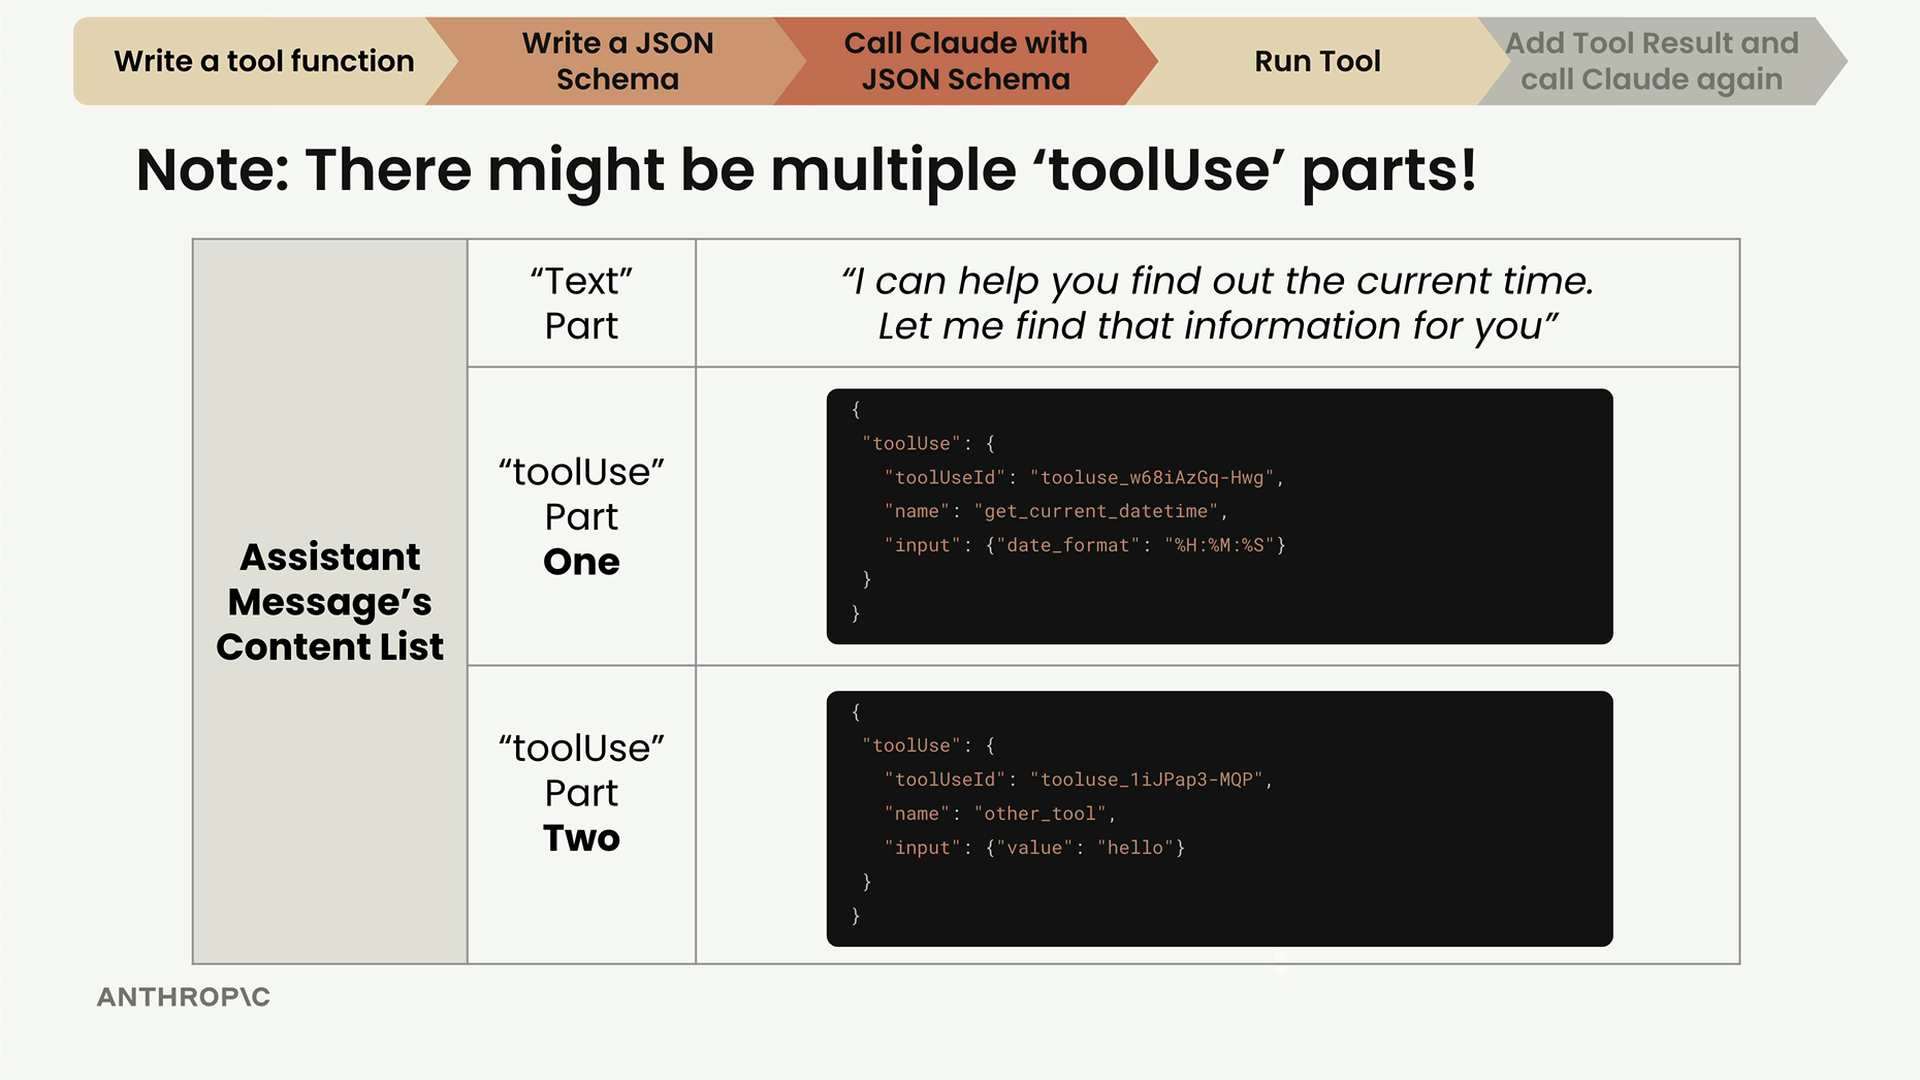Click the 'date_format' key in first code block
The width and height of the screenshot is (1920, 1080).
1068,545
